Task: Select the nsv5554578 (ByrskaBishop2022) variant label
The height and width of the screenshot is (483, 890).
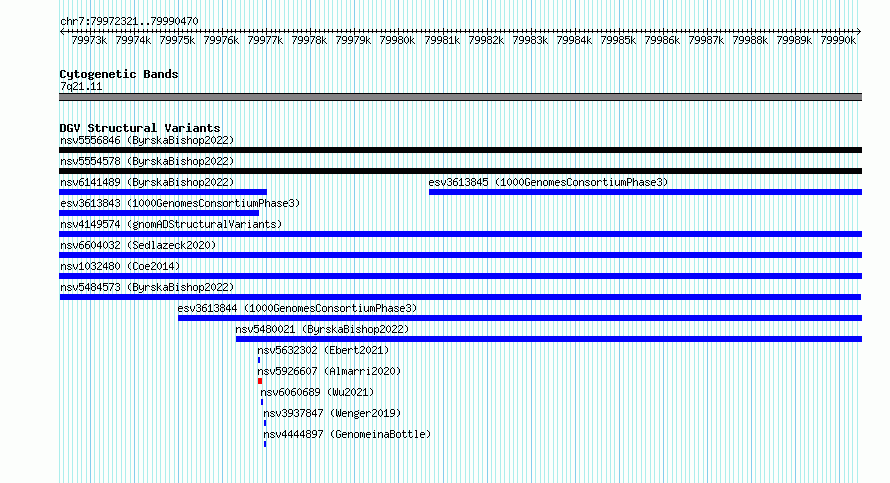Action: (x=147, y=161)
